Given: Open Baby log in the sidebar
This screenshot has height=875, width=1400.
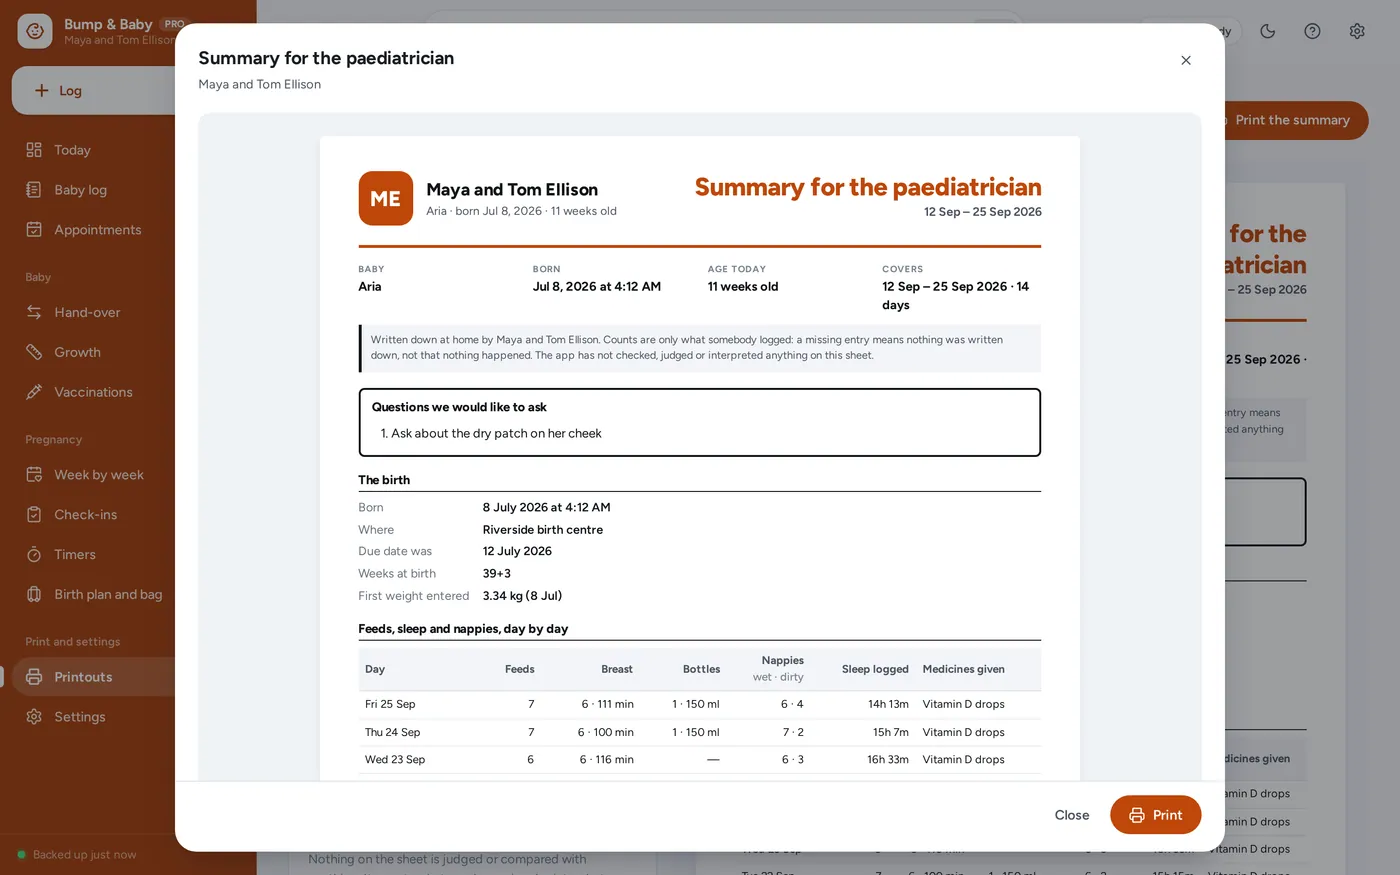Looking at the screenshot, I should click(x=80, y=190).
